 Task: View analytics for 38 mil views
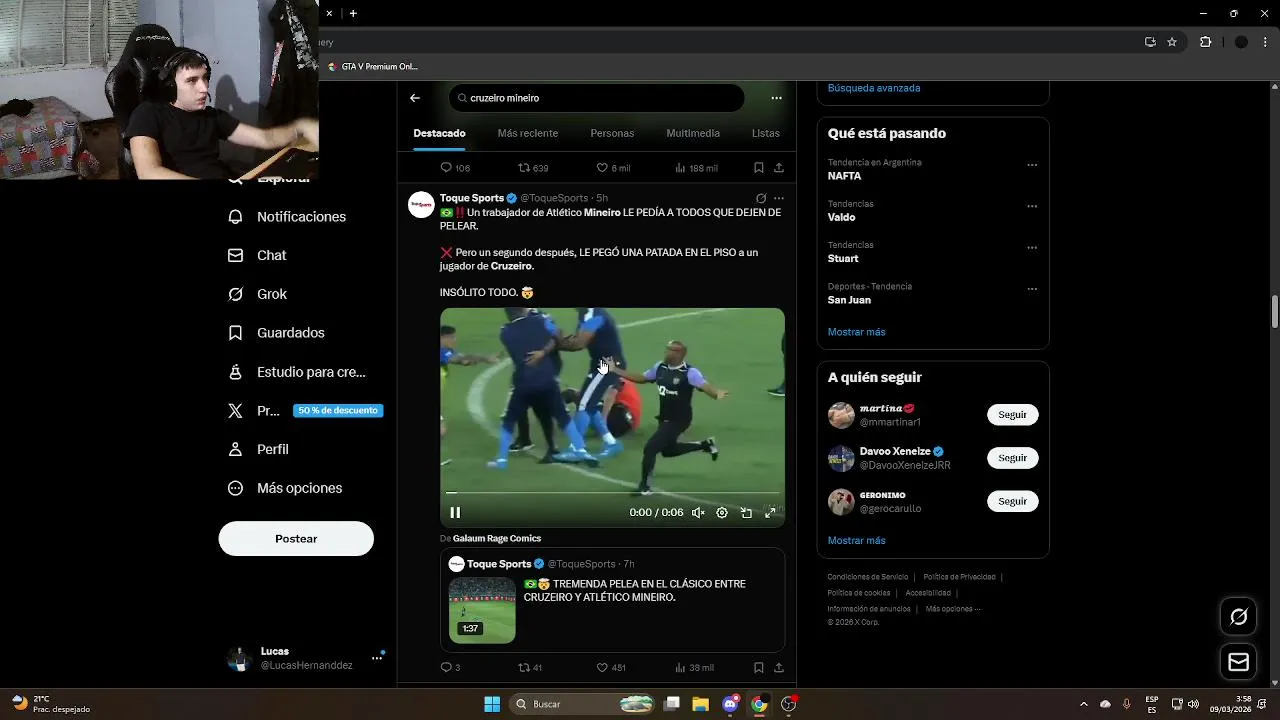(695, 667)
